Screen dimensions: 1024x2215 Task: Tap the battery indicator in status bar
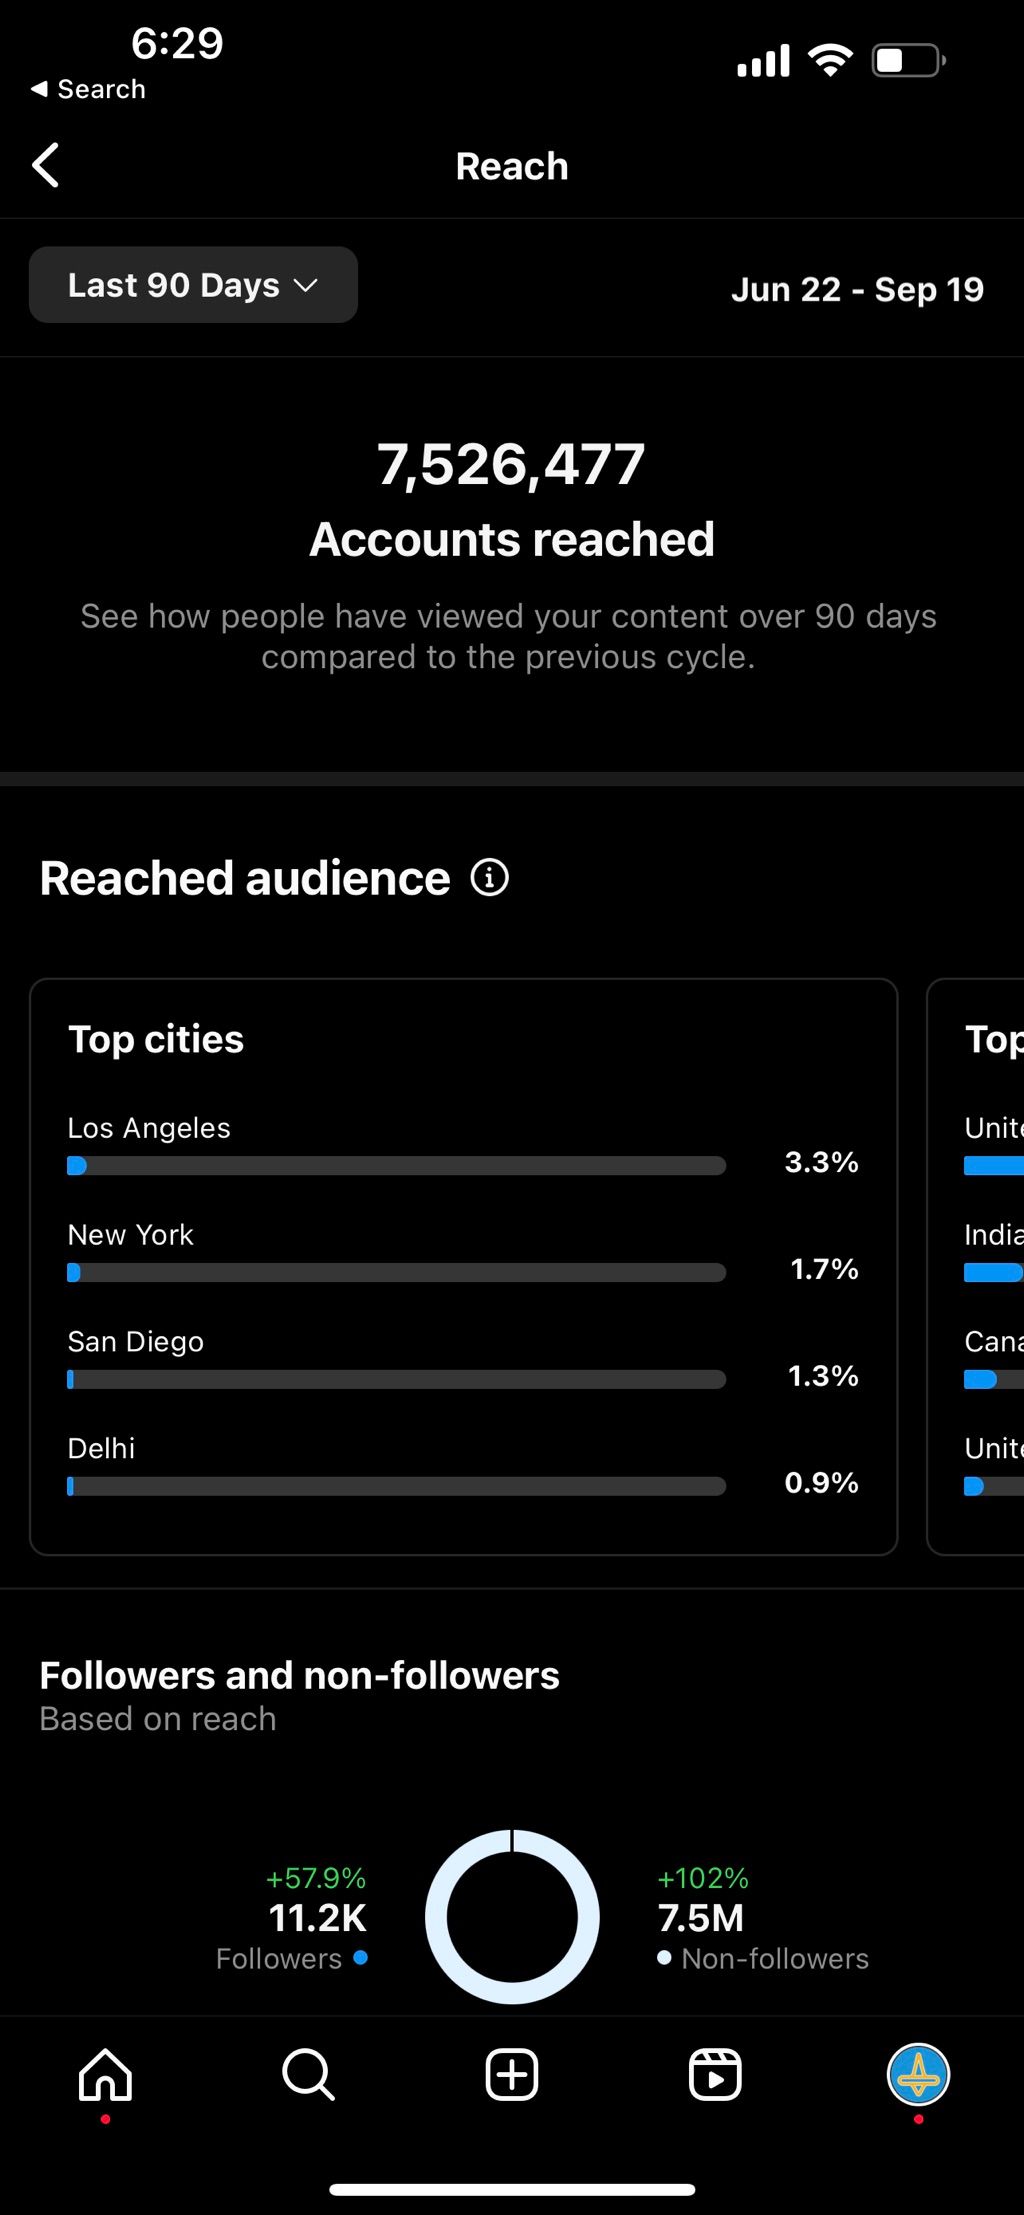909,61
